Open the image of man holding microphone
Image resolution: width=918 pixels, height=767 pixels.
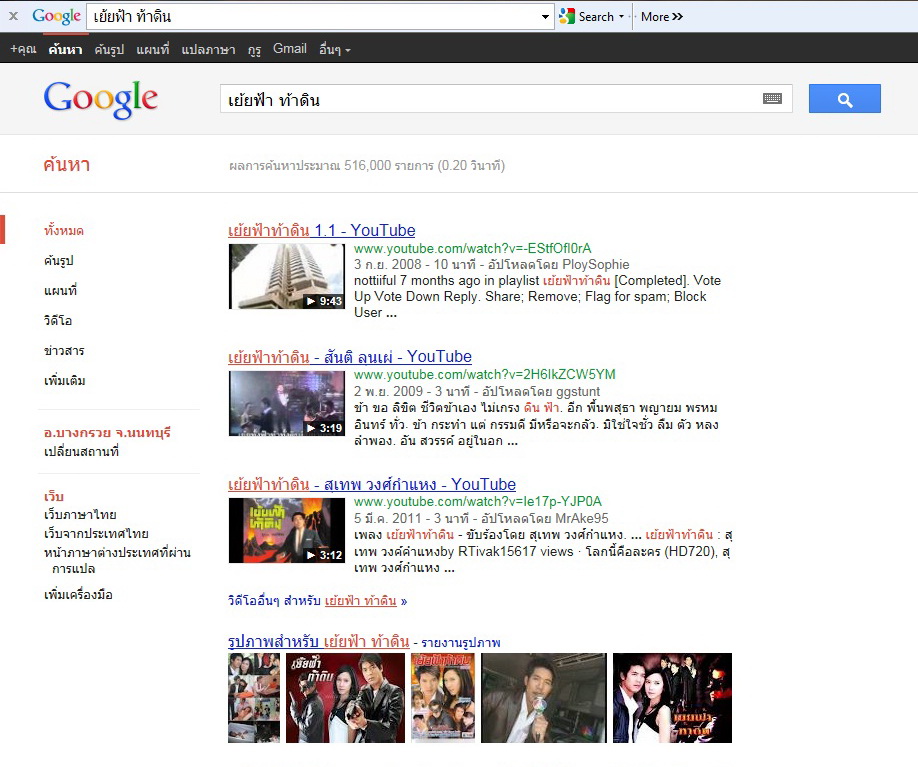544,698
